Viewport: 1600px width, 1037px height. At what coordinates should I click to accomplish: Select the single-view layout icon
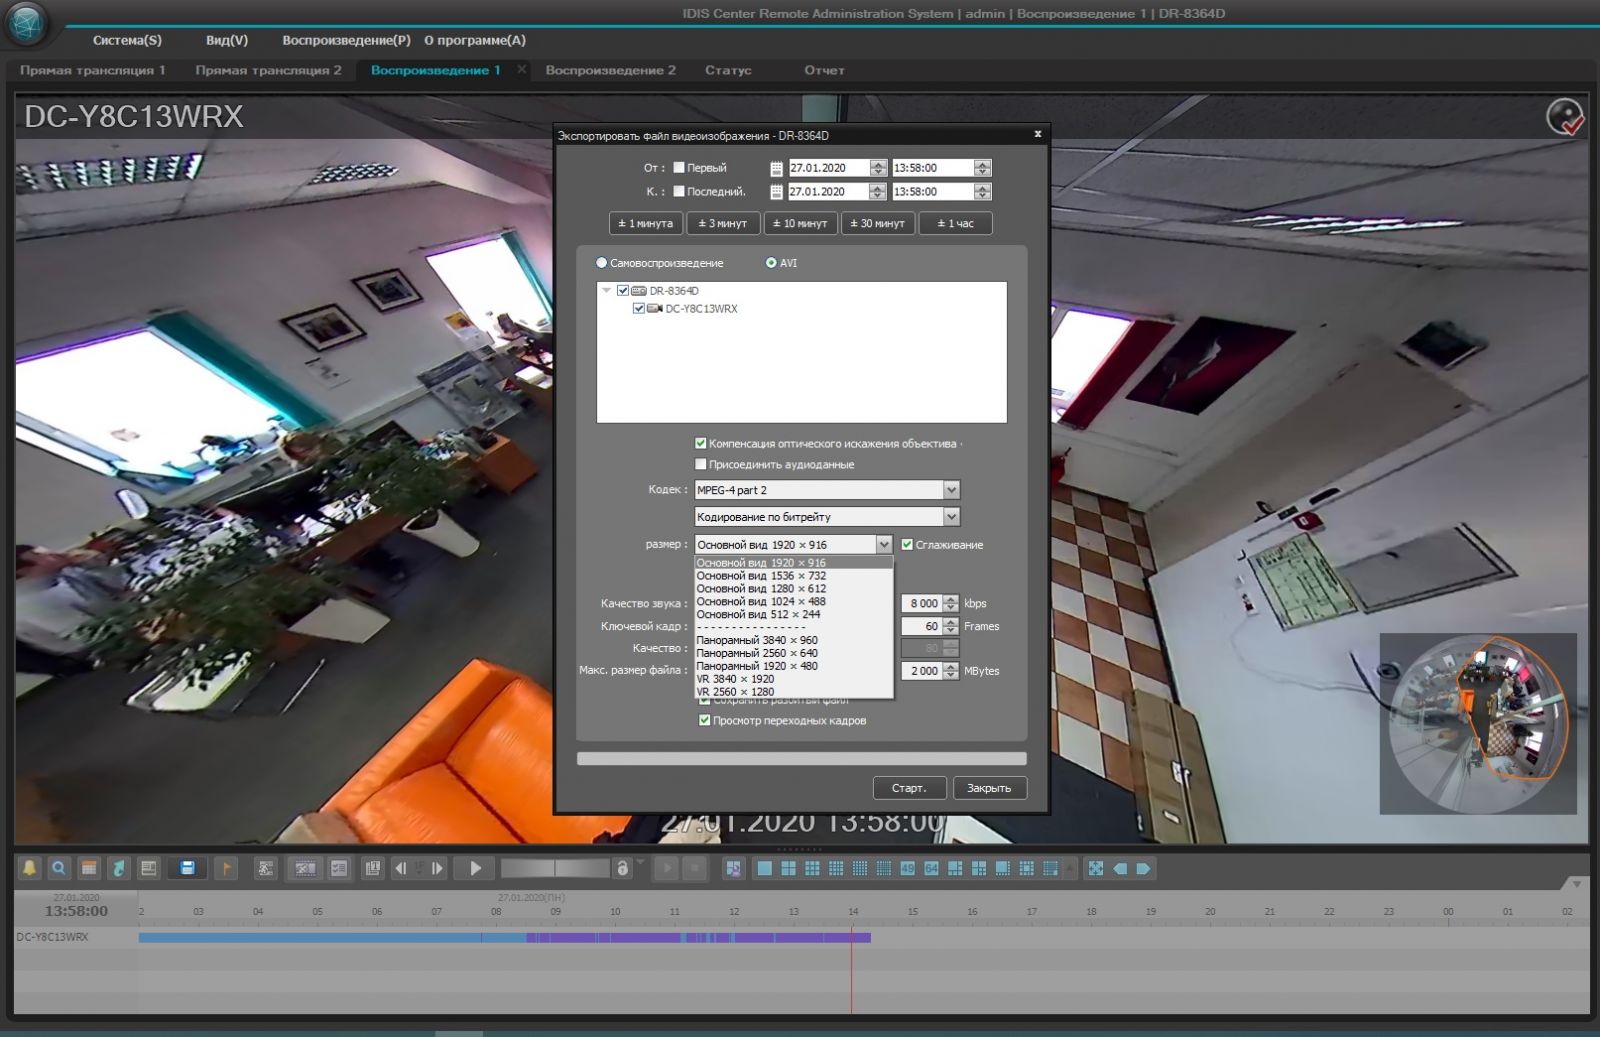pos(765,868)
